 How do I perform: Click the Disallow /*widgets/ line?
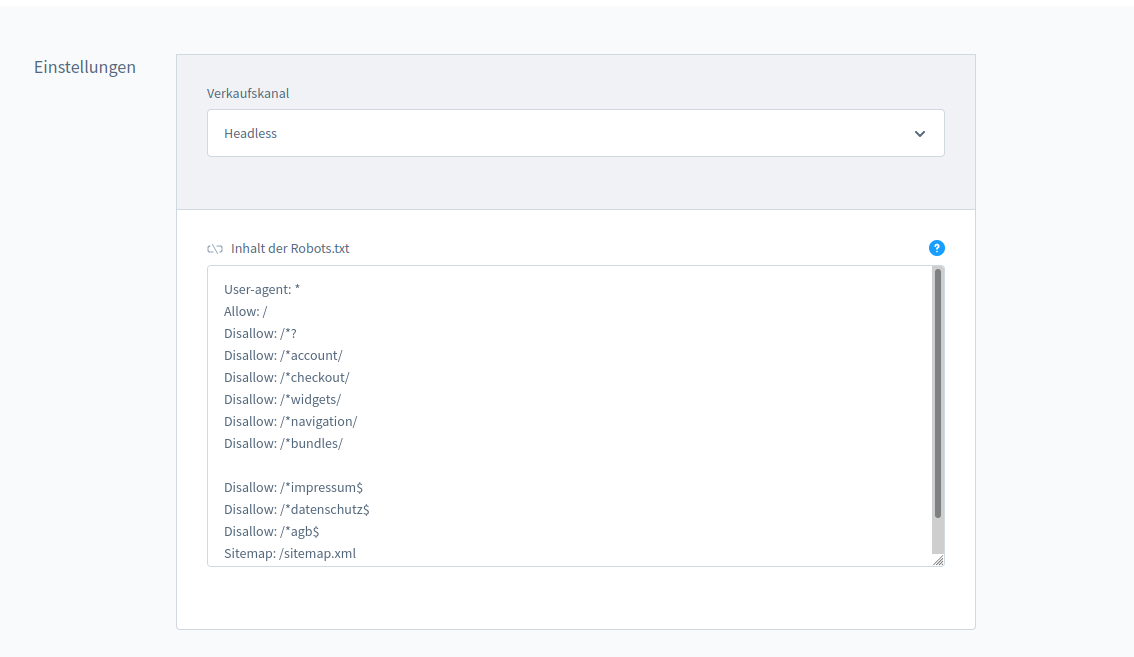tap(282, 400)
